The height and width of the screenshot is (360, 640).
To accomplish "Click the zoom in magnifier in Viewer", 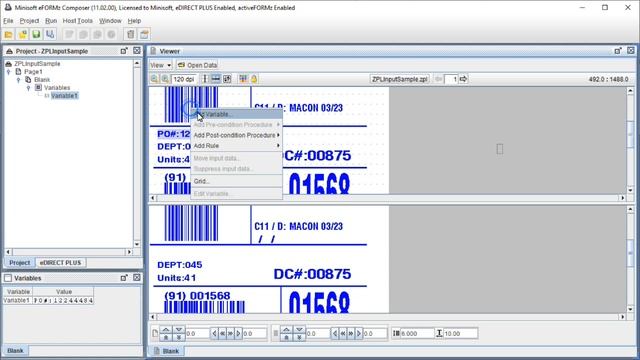I will pyautogui.click(x=165, y=79).
